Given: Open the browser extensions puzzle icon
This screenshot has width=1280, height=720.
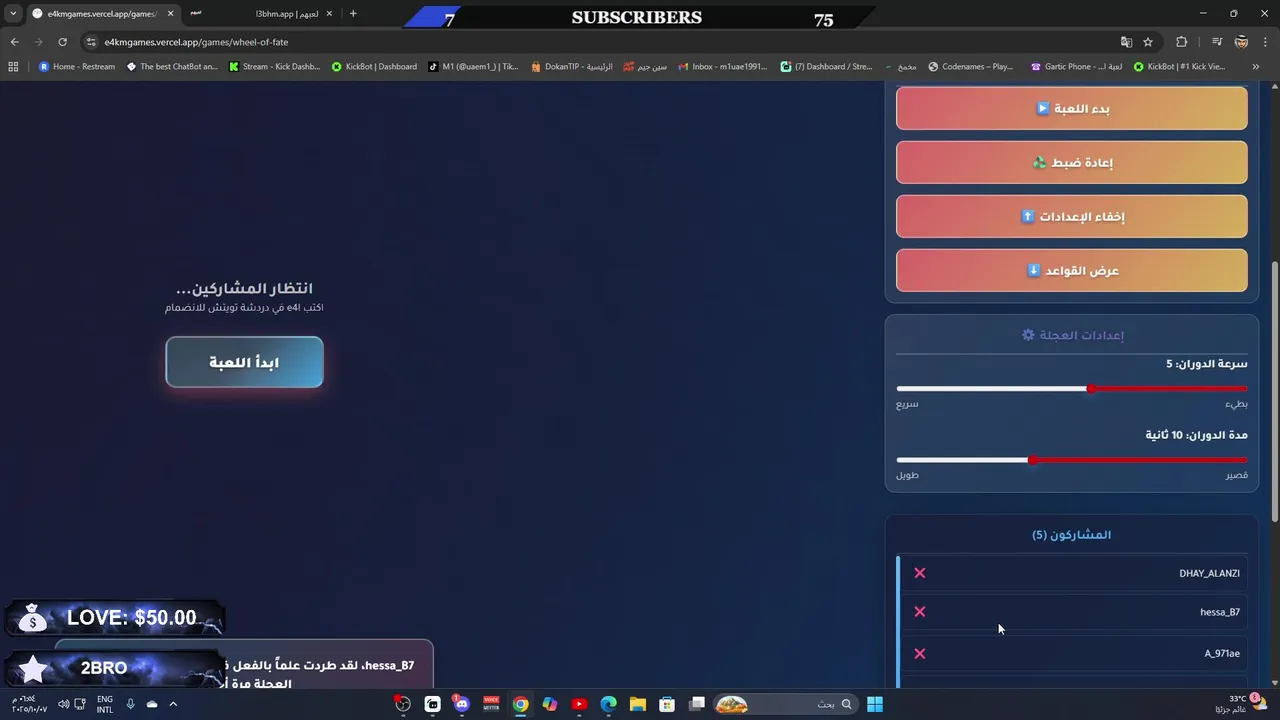Looking at the screenshot, I should pos(1182,42).
